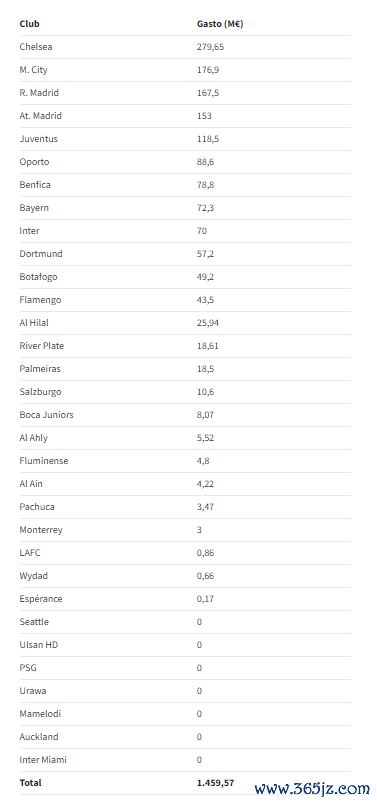Viewport: 377px width, 804px height.
Task: Click the At. Madrid club cell
Action: pos(41,116)
